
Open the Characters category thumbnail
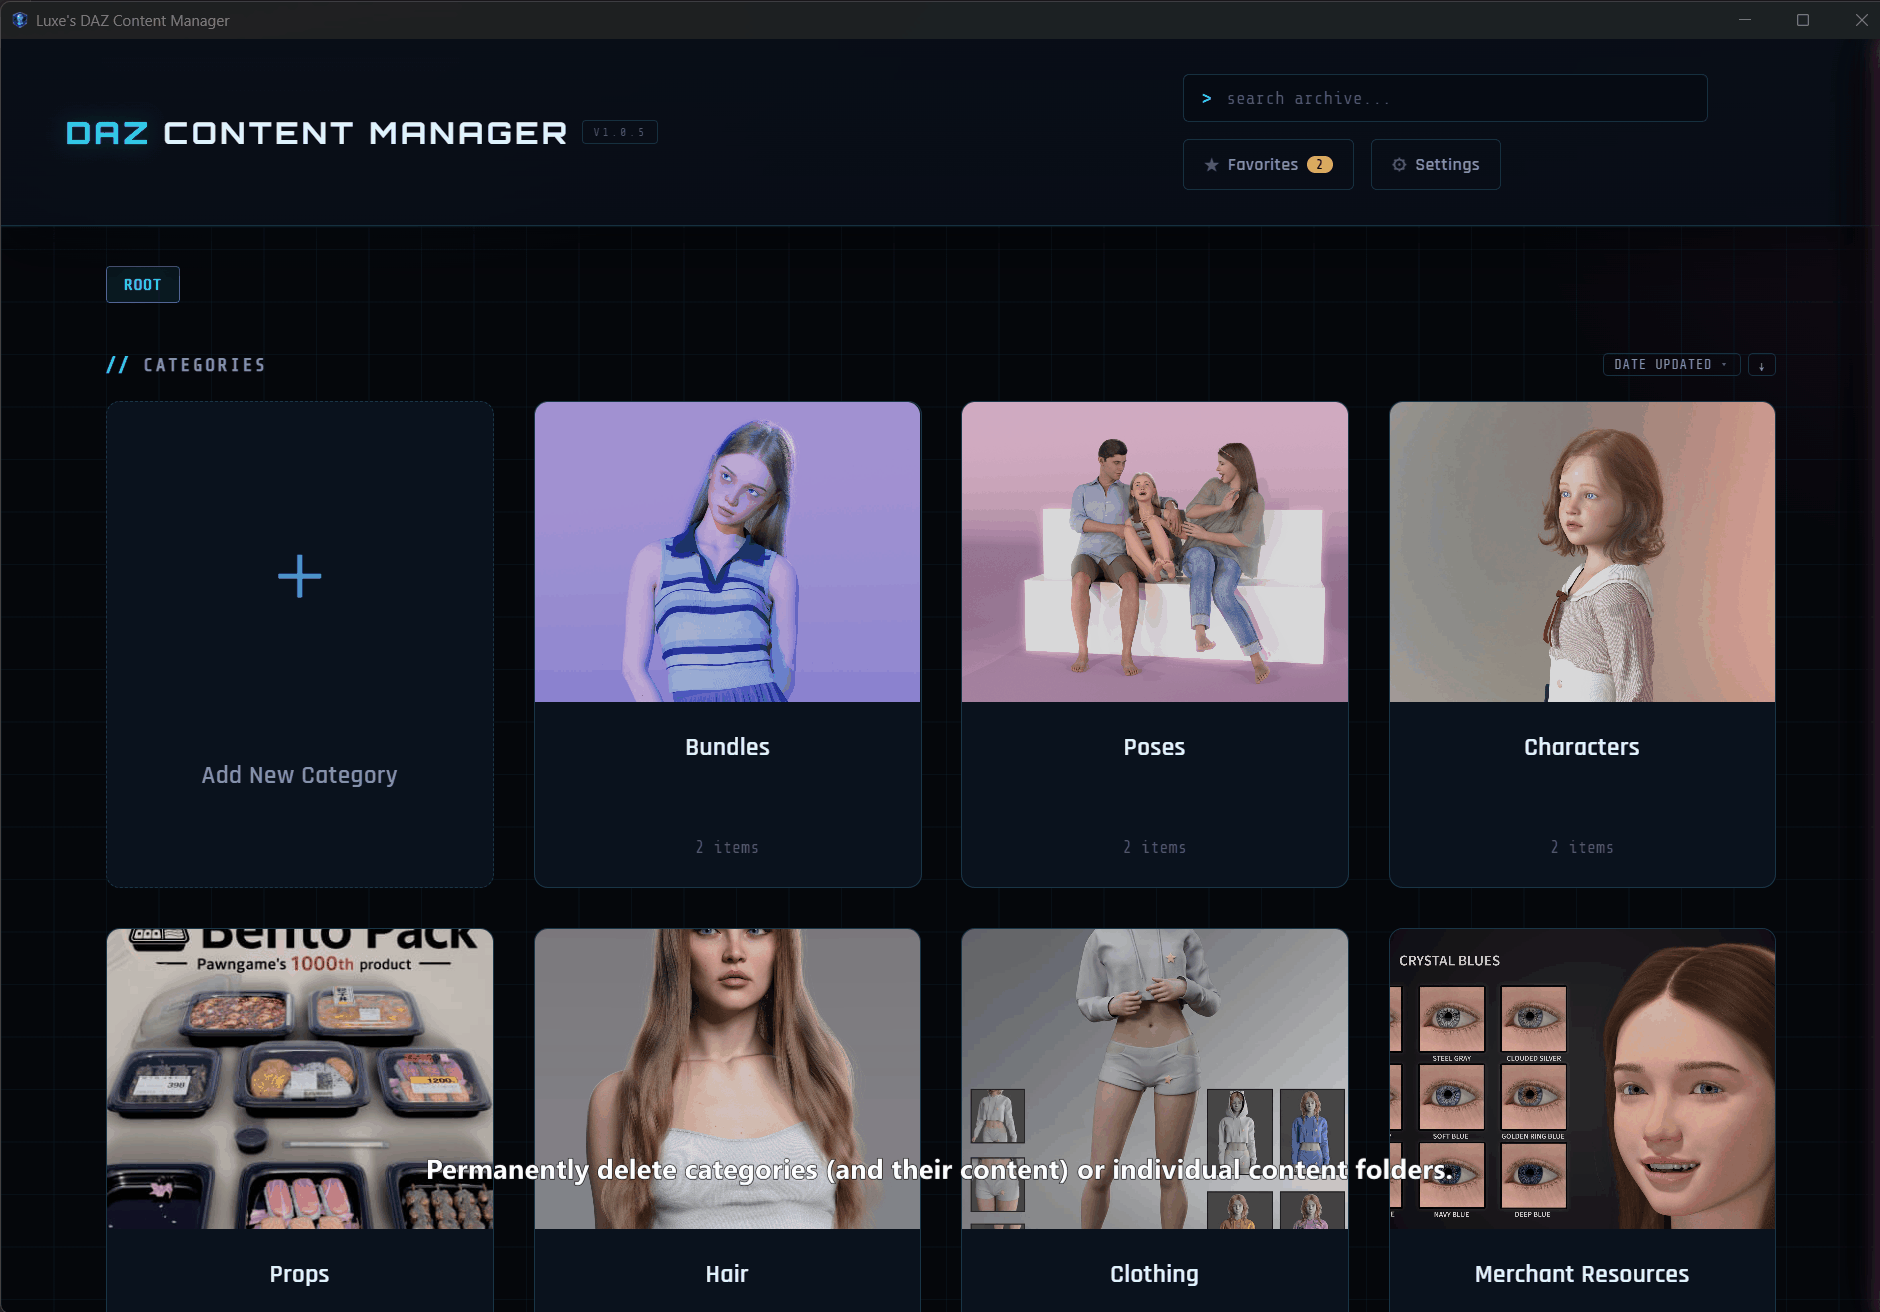[1582, 552]
